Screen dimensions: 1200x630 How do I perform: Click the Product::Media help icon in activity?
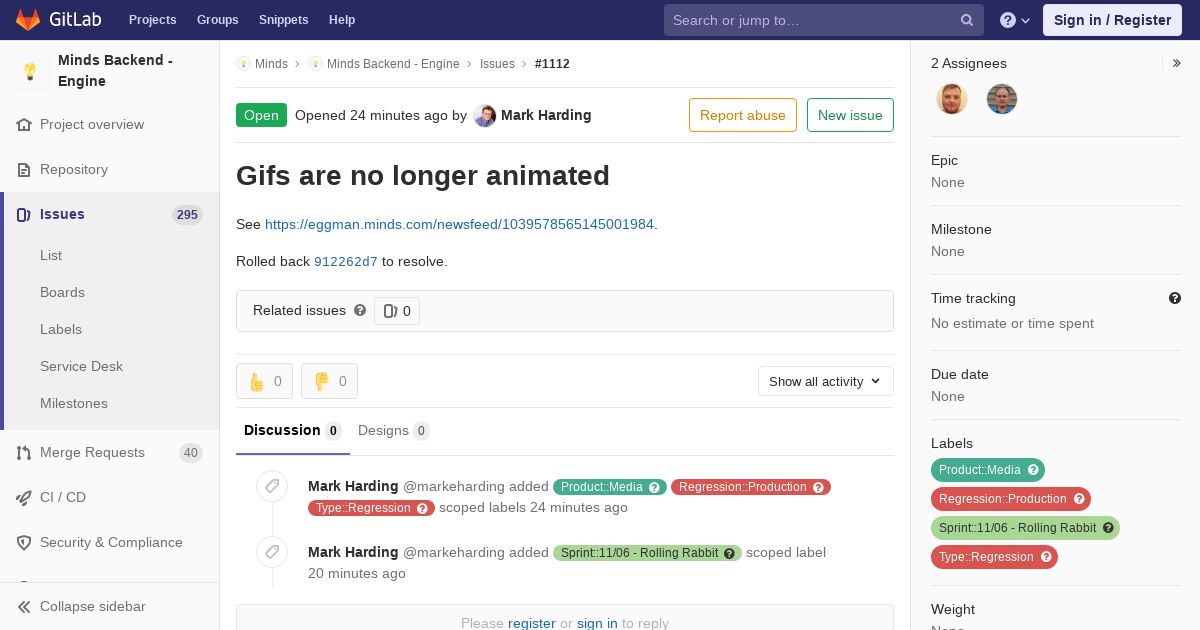coord(655,487)
